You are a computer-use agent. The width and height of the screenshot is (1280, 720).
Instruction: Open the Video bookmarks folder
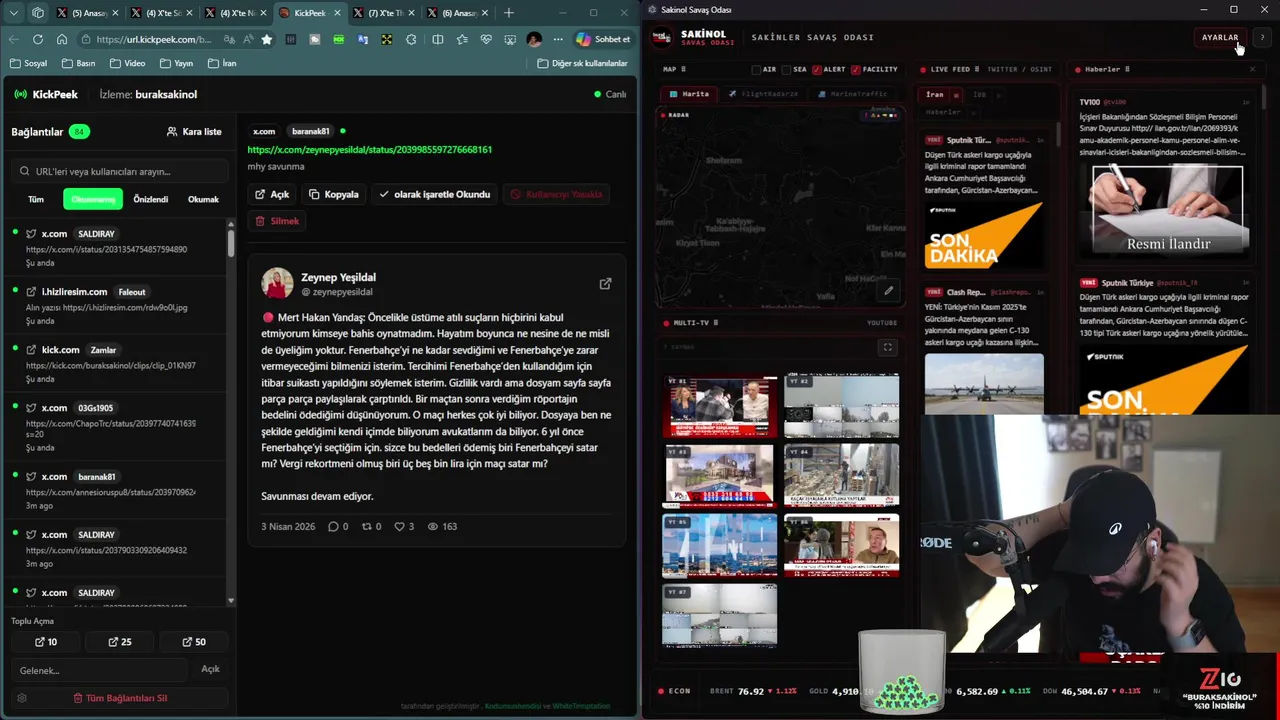(x=127, y=63)
